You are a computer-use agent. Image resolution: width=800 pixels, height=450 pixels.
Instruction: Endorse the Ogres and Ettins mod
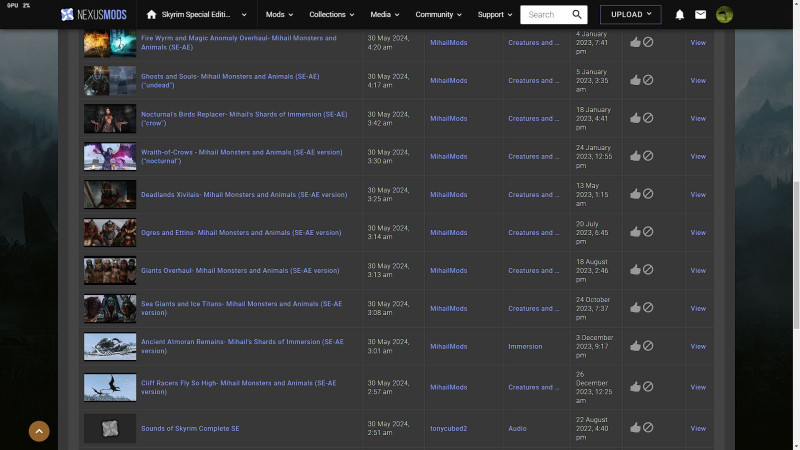click(635, 232)
